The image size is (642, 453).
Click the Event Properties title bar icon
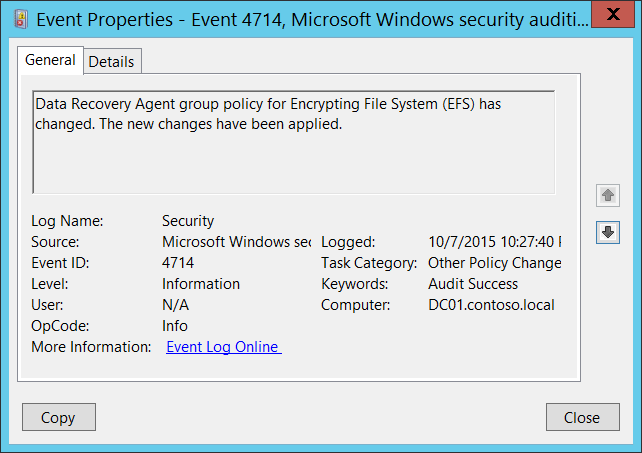point(19,17)
